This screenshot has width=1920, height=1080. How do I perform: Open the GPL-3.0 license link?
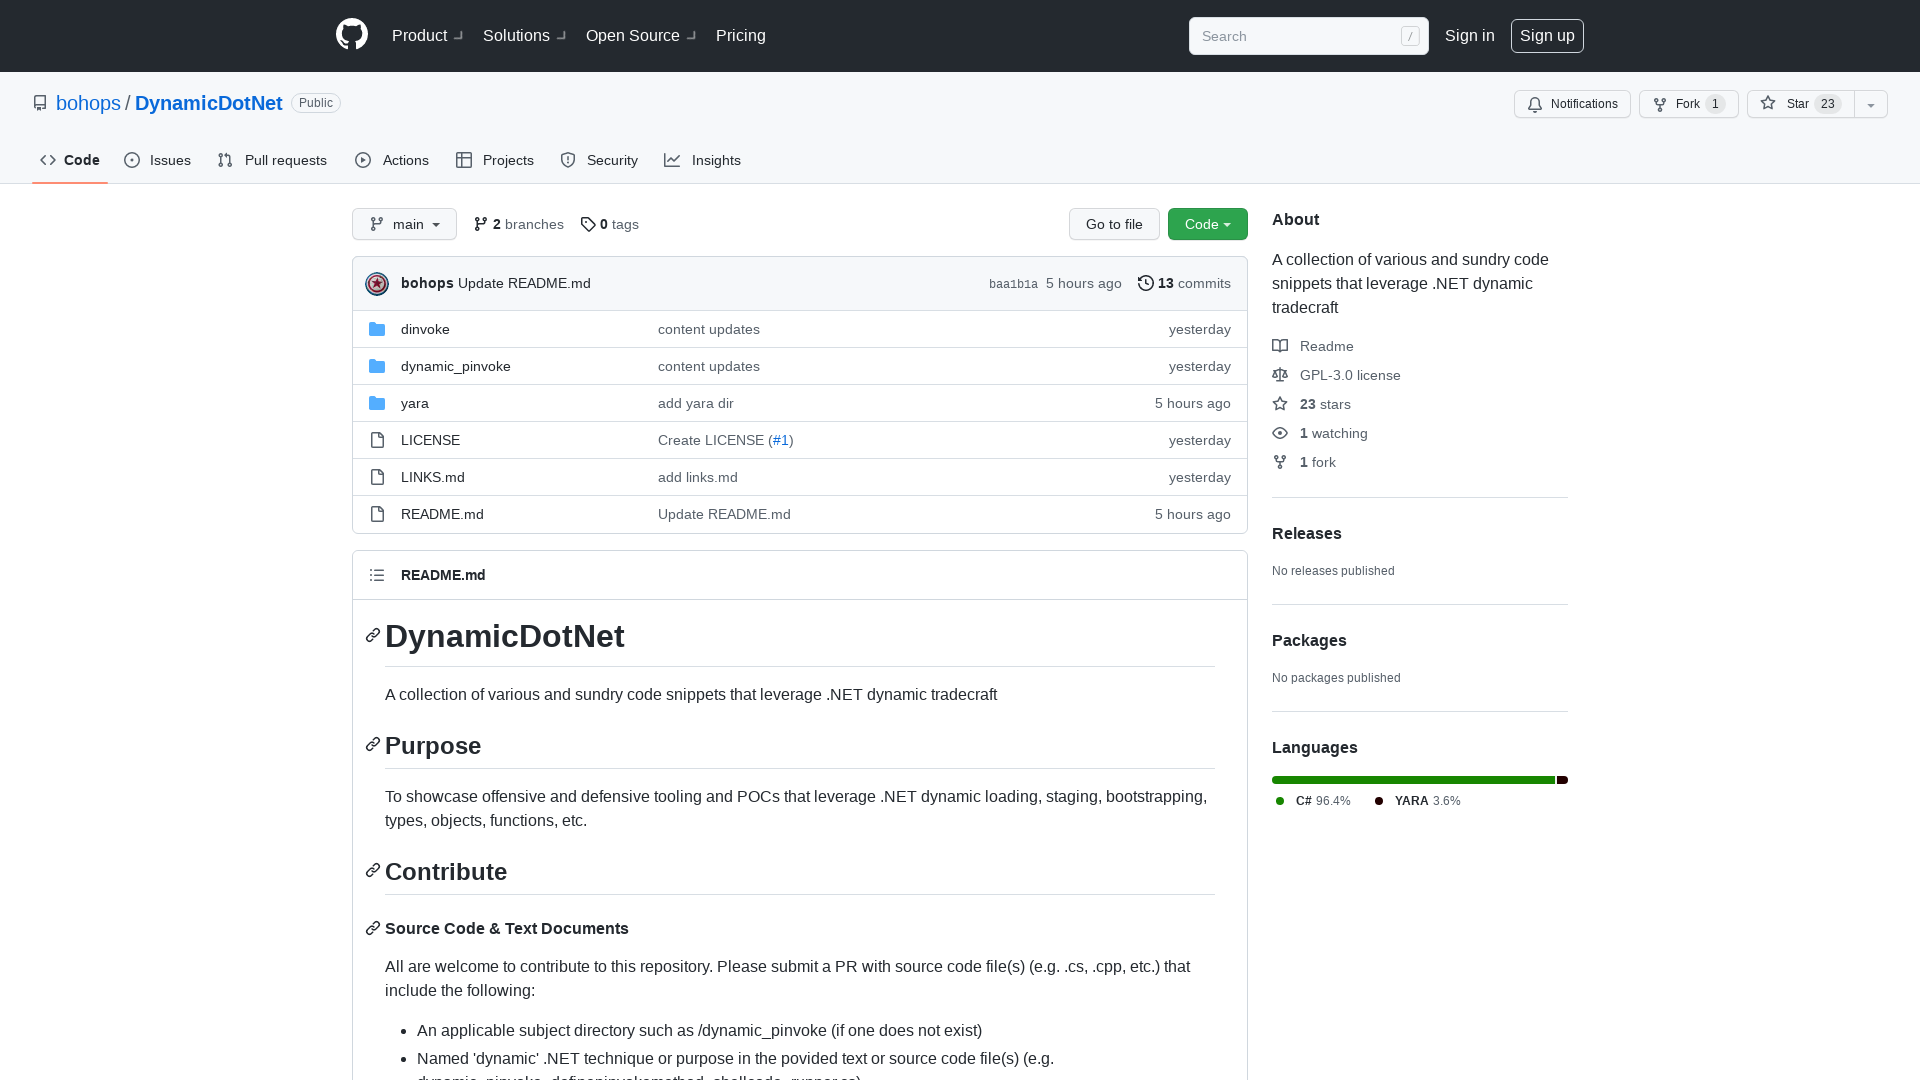pyautogui.click(x=1349, y=375)
